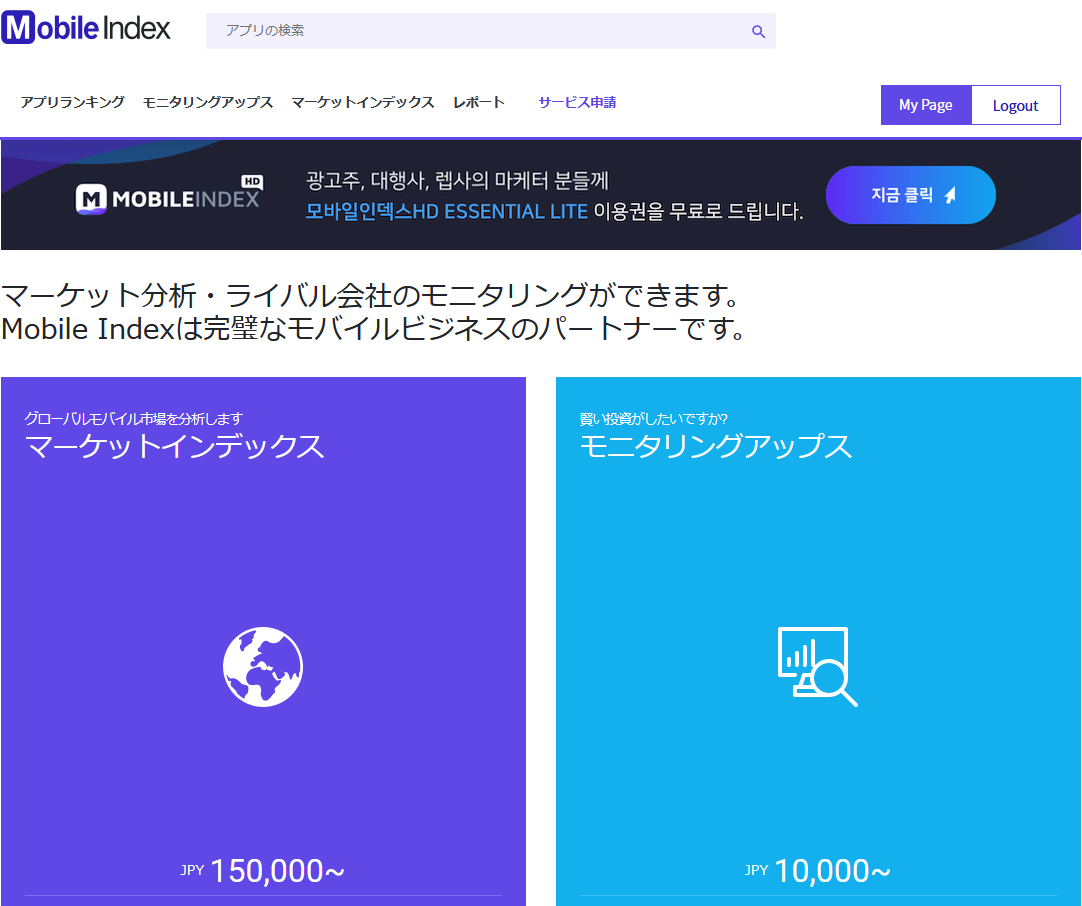Open the レポート menu
1082x906 pixels.
479,102
